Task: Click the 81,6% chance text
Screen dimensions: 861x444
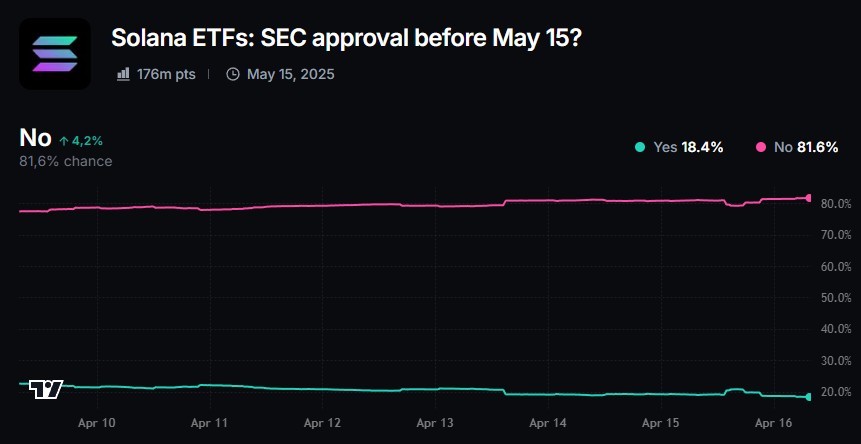Action: [x=66, y=161]
